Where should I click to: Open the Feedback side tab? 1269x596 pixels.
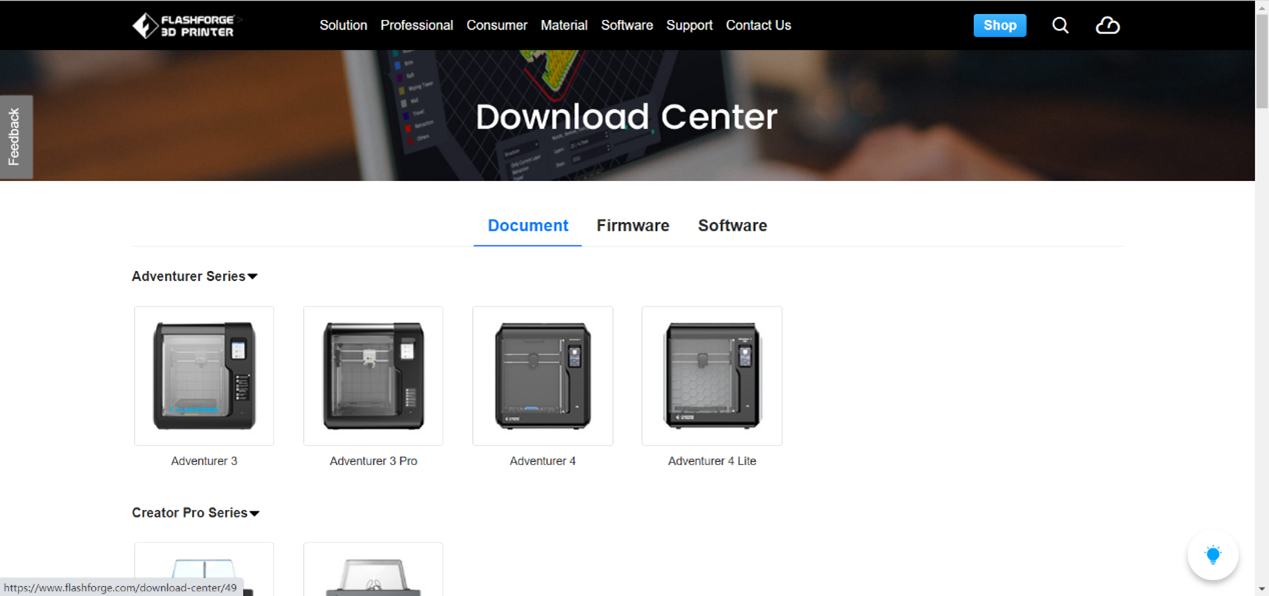pyautogui.click(x=16, y=137)
